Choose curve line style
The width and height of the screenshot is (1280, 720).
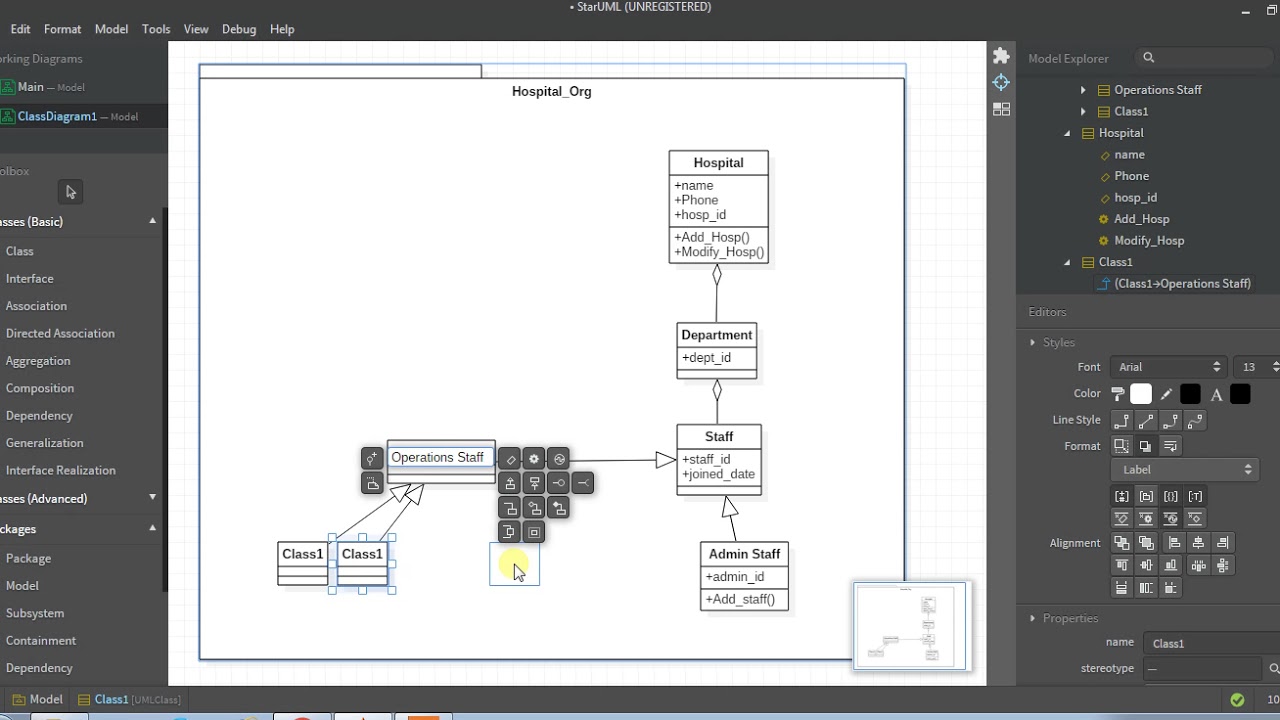(x=1194, y=420)
